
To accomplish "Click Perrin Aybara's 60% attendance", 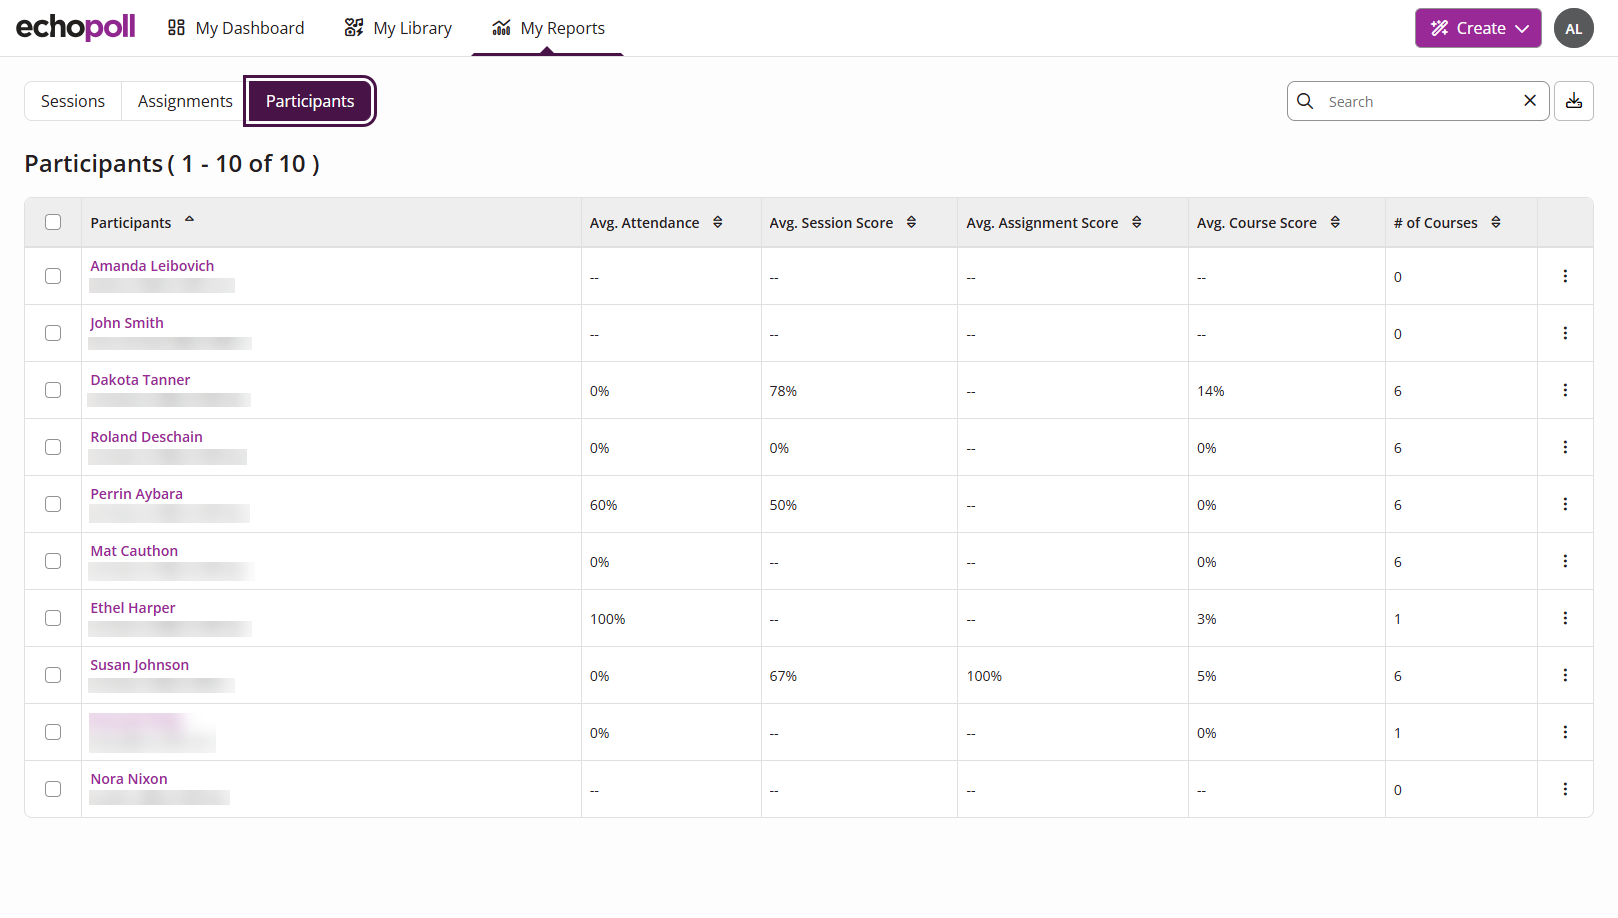I will (x=603, y=505).
